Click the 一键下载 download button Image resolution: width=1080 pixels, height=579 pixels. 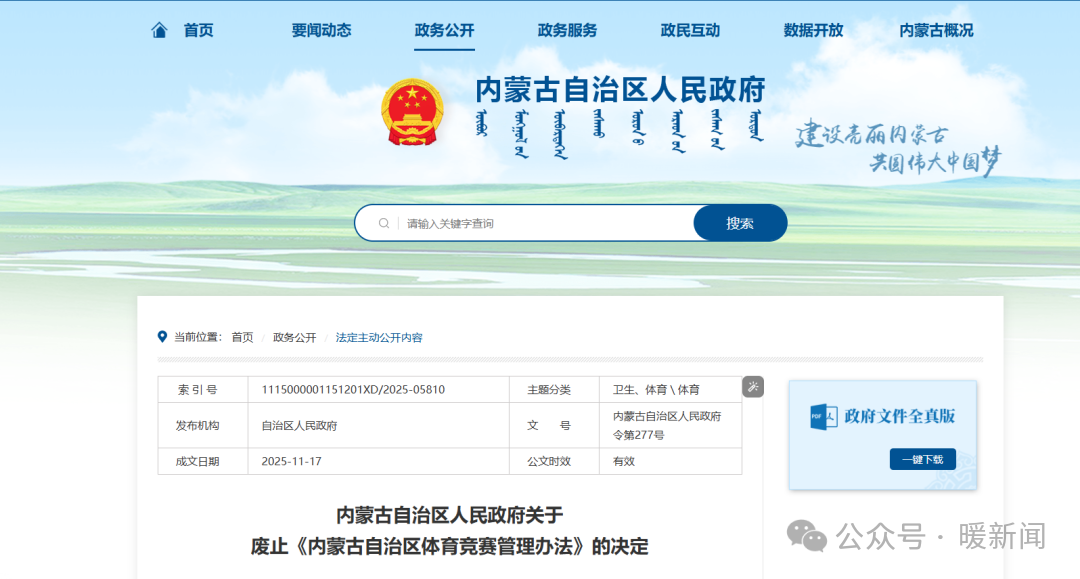pos(922,459)
